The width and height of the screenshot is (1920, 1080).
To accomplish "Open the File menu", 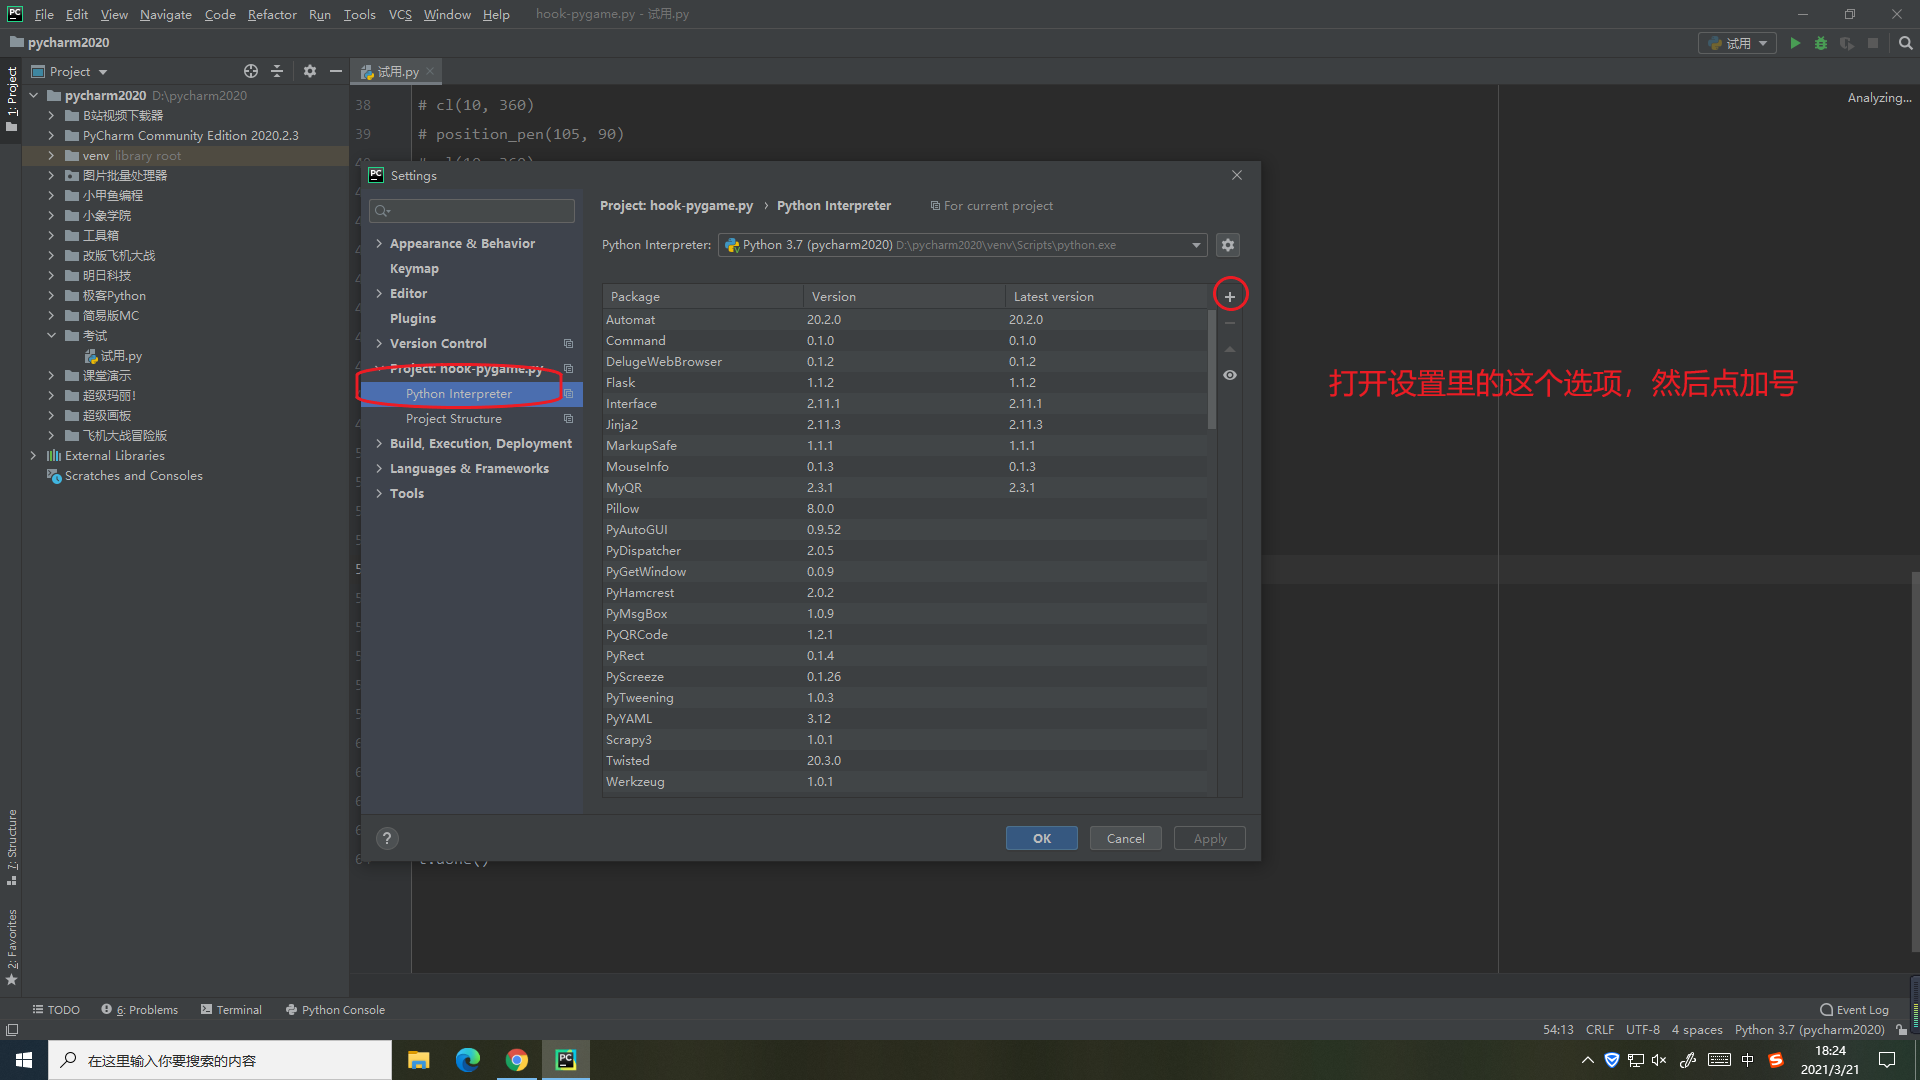I will point(44,14).
